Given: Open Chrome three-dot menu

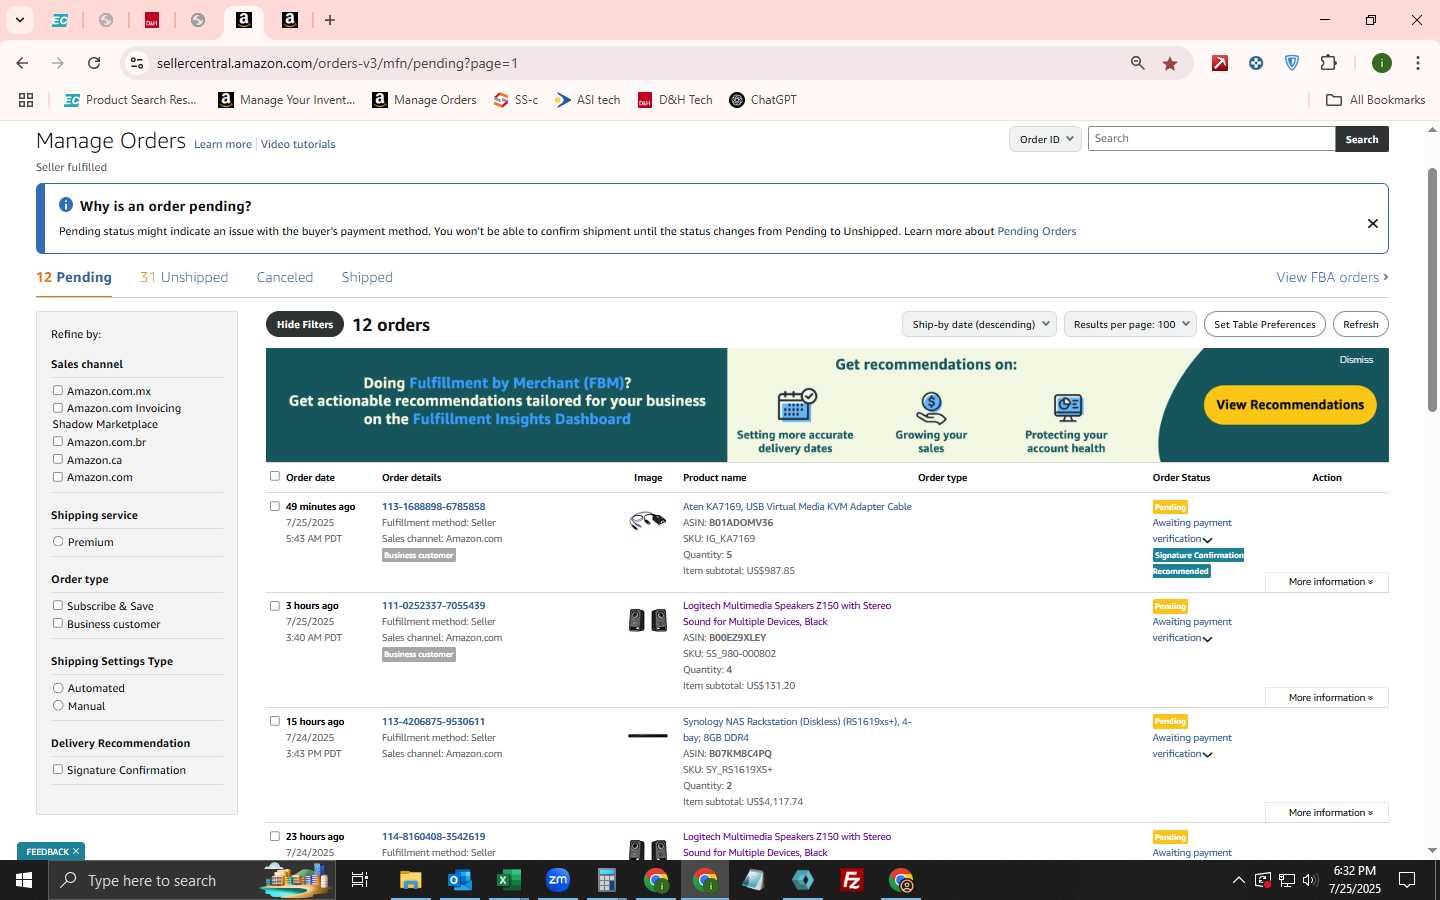Looking at the screenshot, I should [x=1417, y=63].
